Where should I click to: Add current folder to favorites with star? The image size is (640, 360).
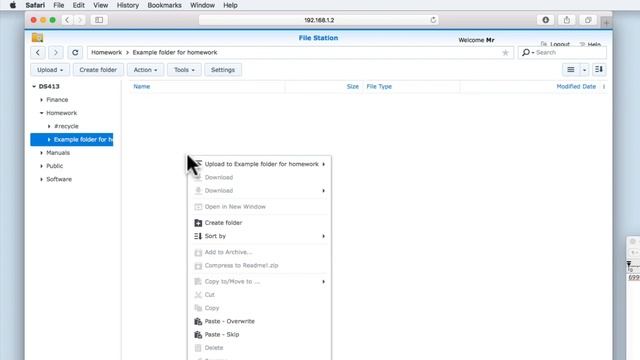(505, 53)
